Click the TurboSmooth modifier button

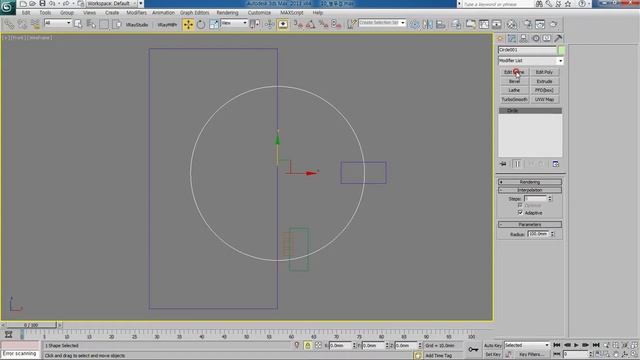[x=514, y=100]
